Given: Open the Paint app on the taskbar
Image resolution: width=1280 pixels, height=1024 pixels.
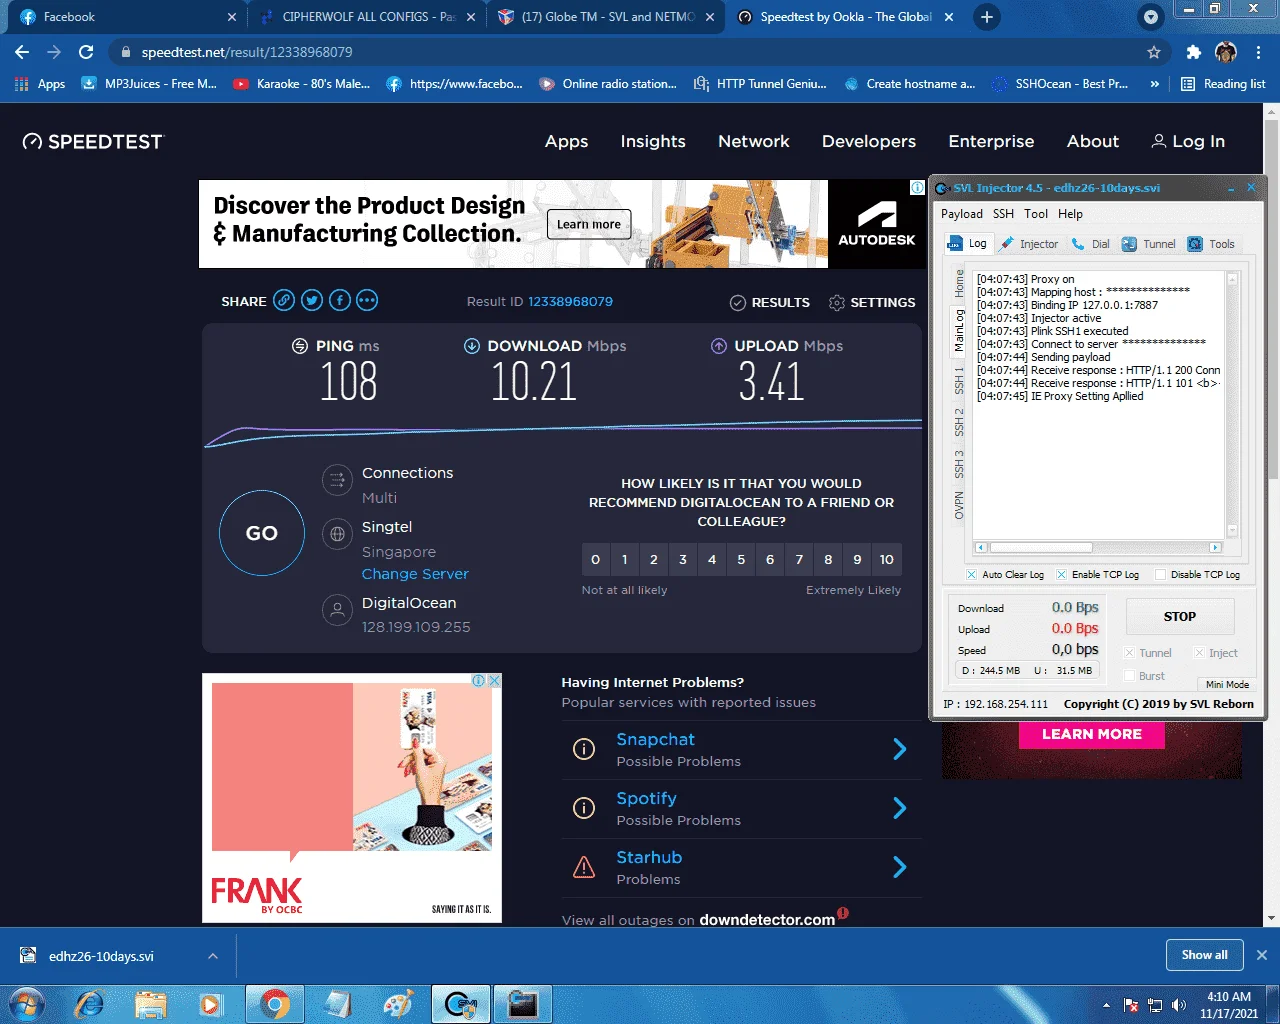Looking at the screenshot, I should click(x=398, y=1003).
